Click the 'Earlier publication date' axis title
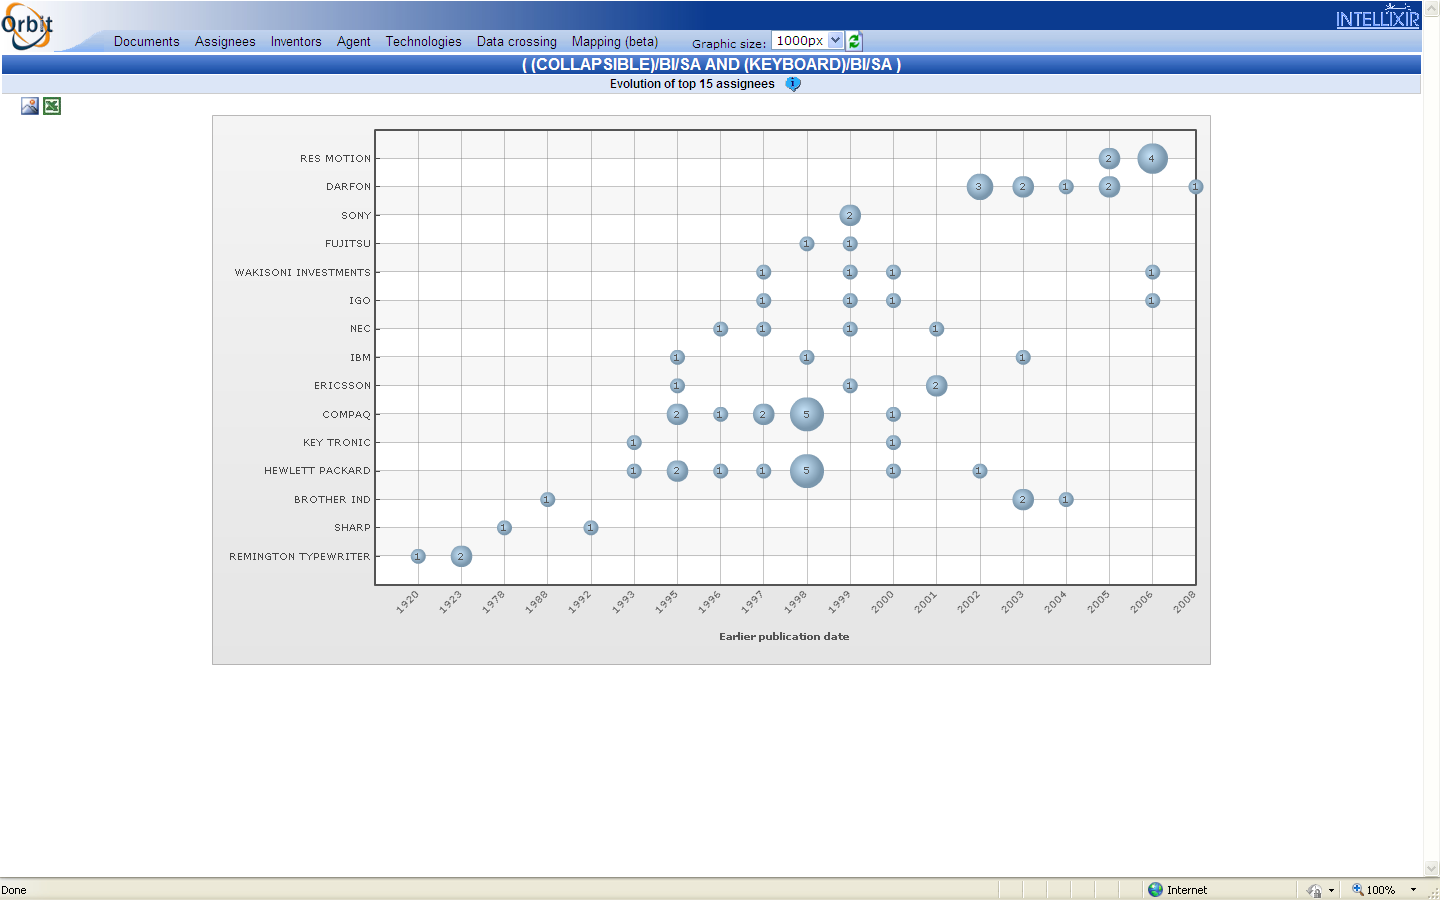 coord(784,636)
